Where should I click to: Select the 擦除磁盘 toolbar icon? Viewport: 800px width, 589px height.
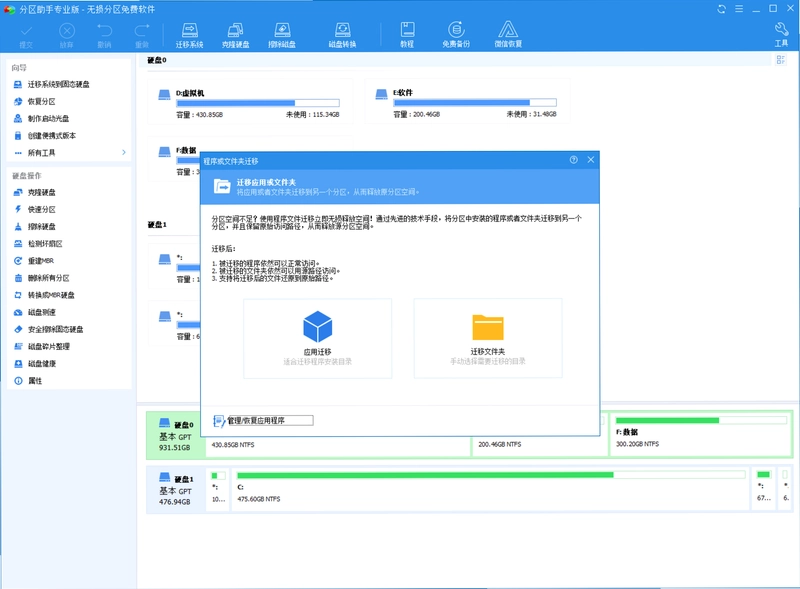click(x=282, y=35)
